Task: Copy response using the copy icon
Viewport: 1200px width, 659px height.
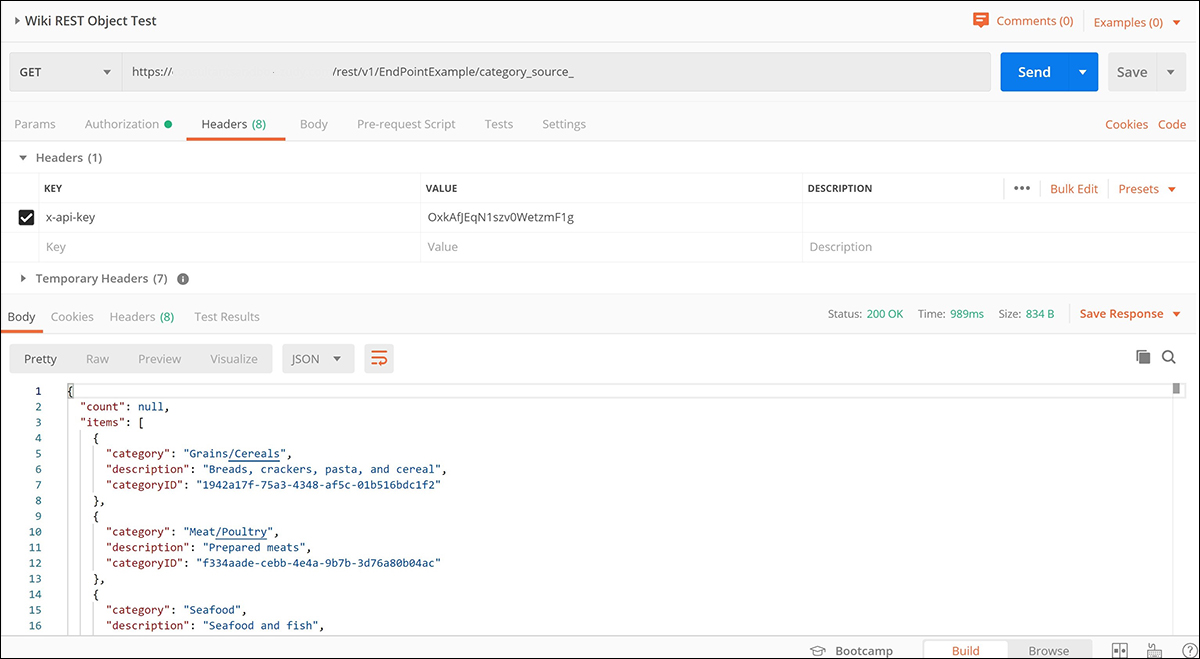Action: pyautogui.click(x=1143, y=357)
